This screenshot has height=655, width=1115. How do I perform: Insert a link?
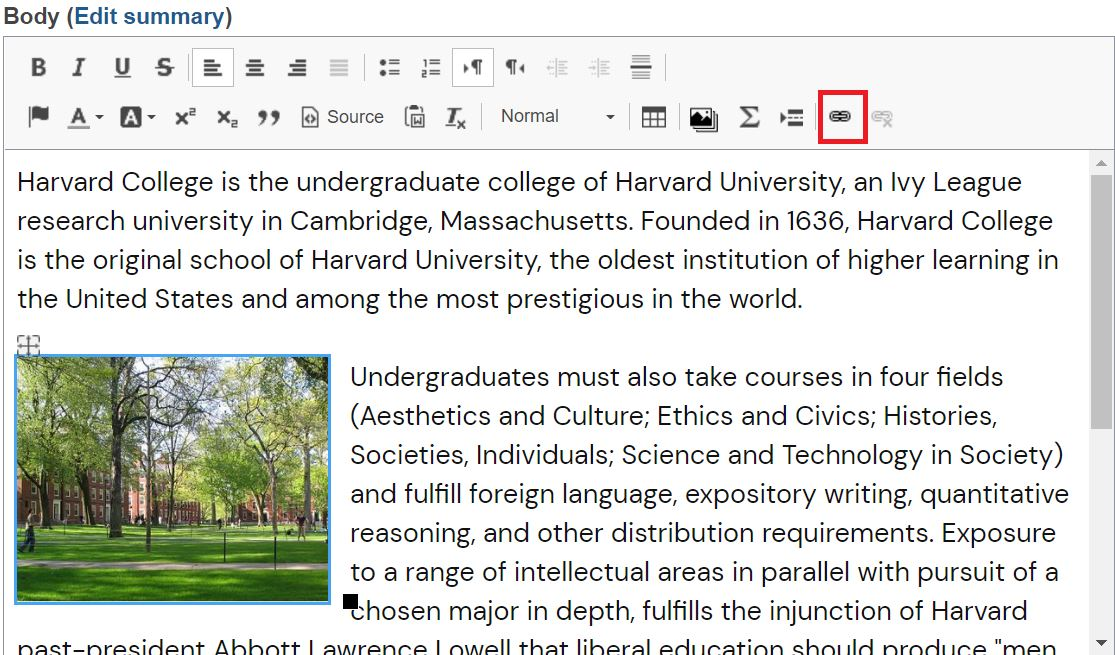click(x=841, y=117)
